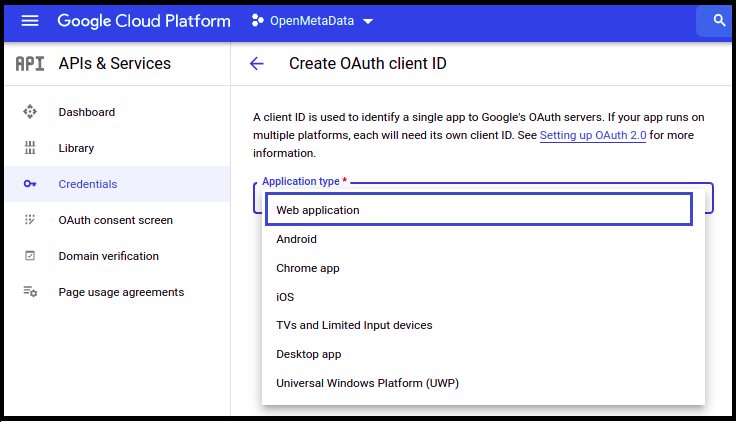
Task: Choose TVs and Limited Input devices
Action: coord(354,325)
